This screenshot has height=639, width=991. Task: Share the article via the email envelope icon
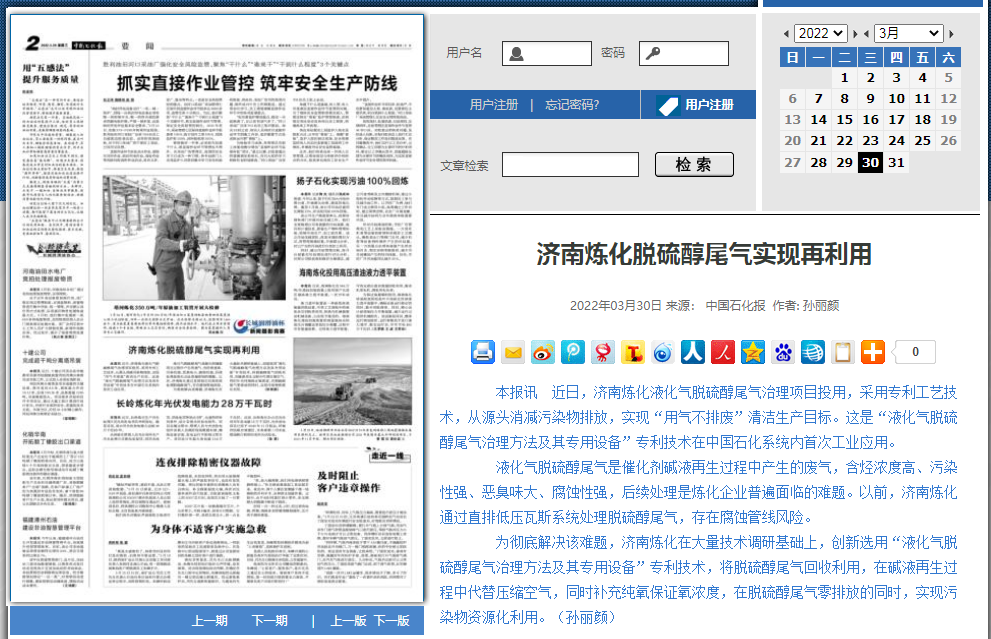click(513, 352)
